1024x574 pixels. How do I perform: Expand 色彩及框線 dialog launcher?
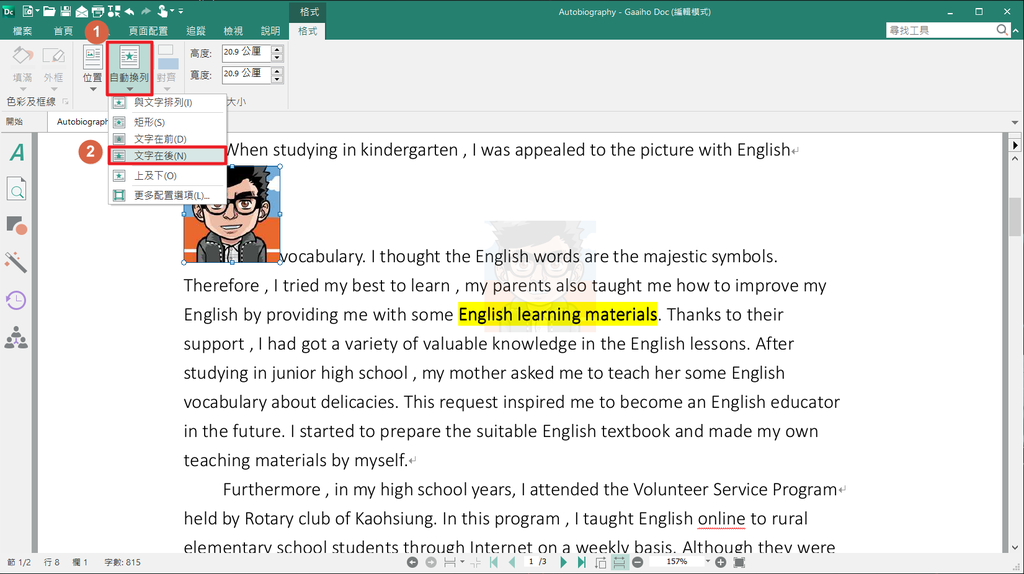(65, 102)
